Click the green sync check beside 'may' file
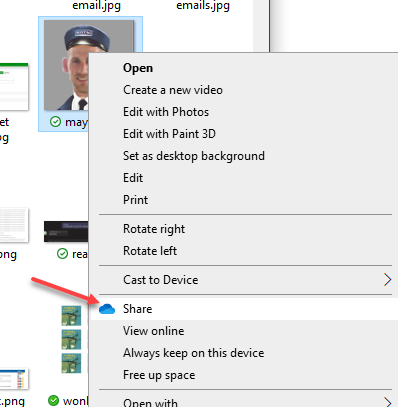Screen dimensions: 398x407 [x=55, y=122]
